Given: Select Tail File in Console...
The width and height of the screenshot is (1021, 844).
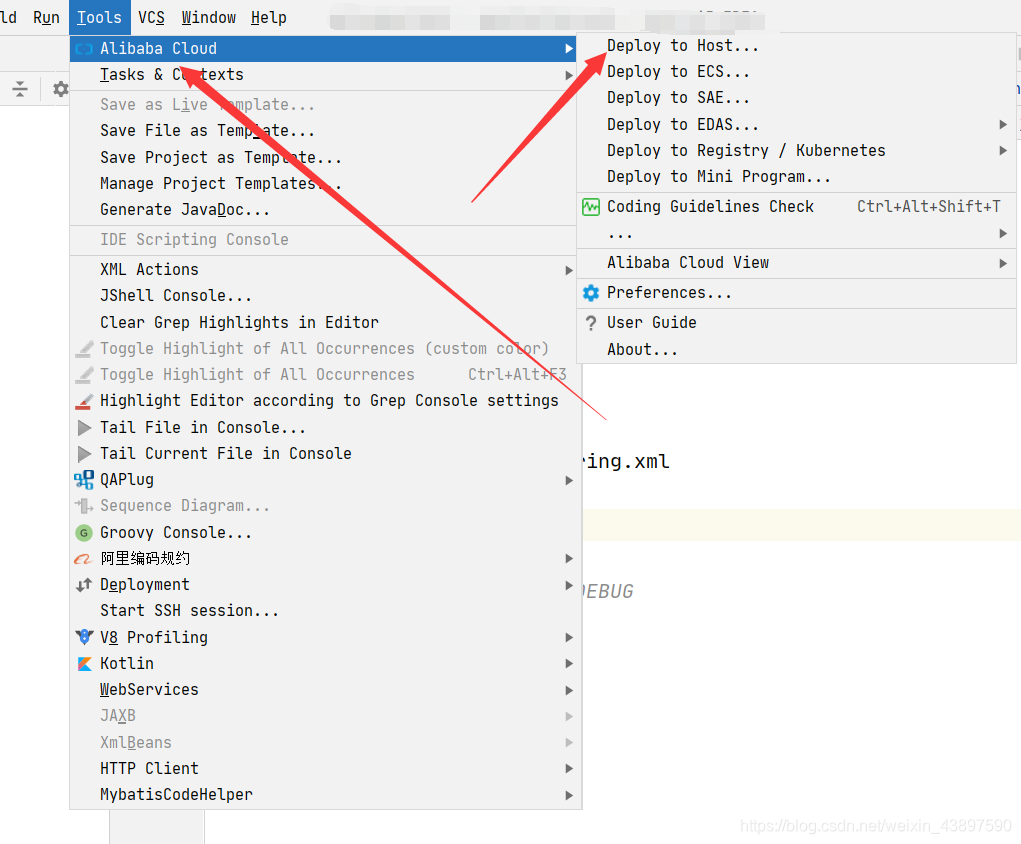Looking at the screenshot, I should 325,428.
